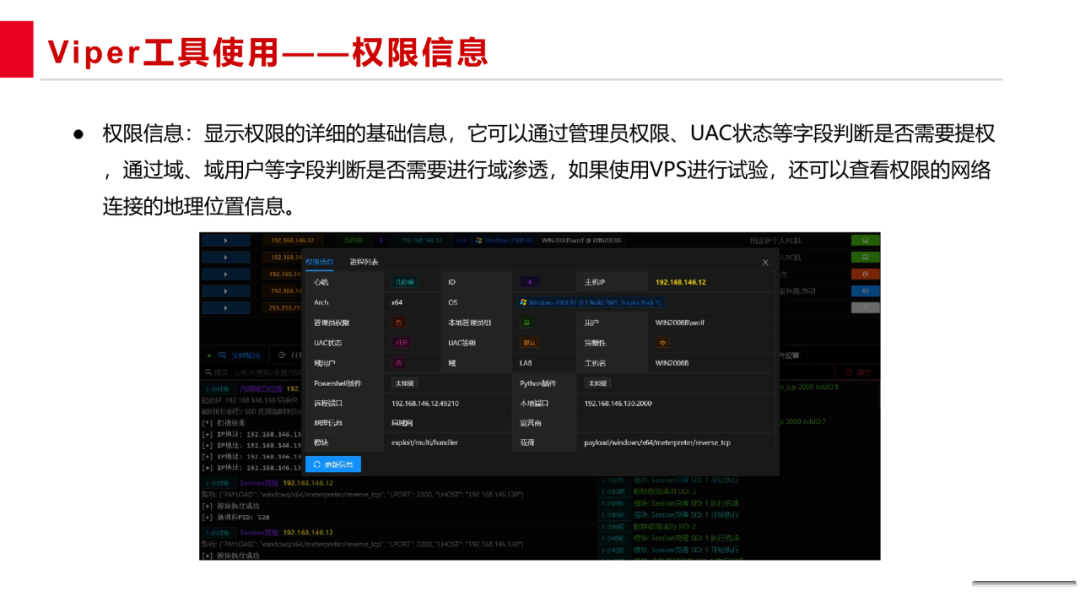Screen dimensions: 1080x608
Task: Click the 内网端口扫描 log entry title
Action: [260, 389]
